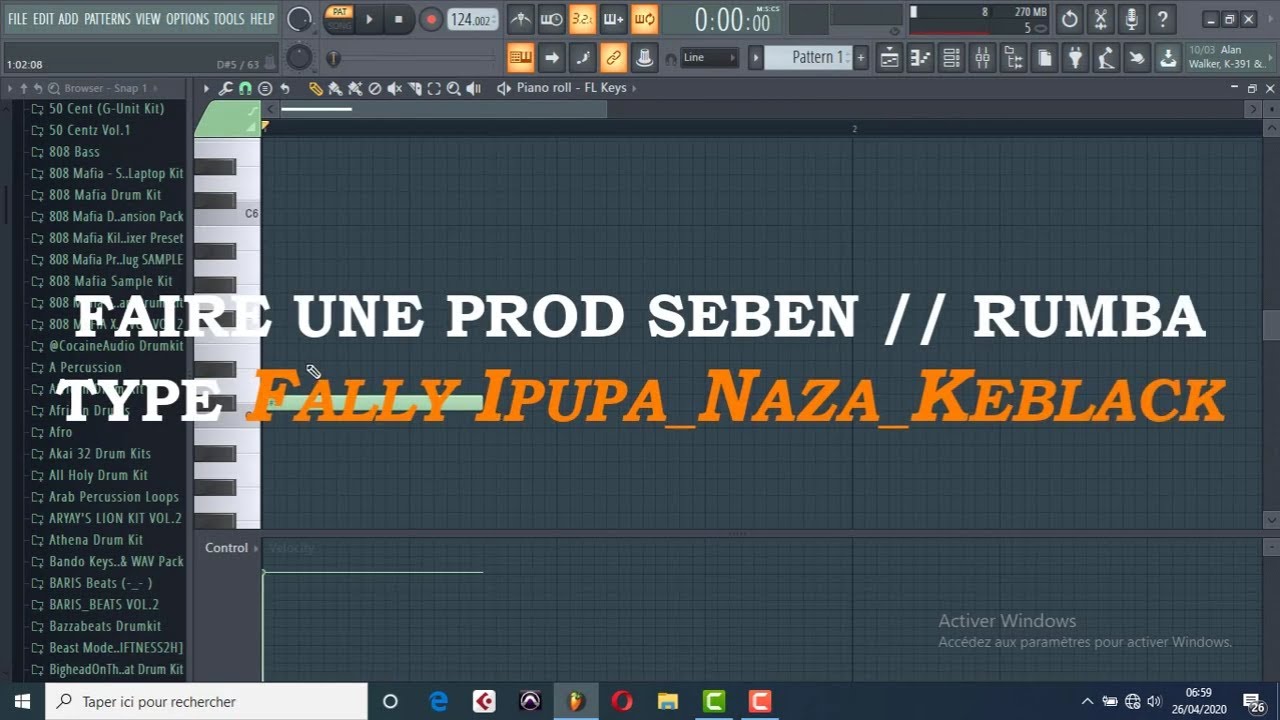Open the Pattern 1 selector
Viewport: 1280px width, 720px height.
pos(808,58)
